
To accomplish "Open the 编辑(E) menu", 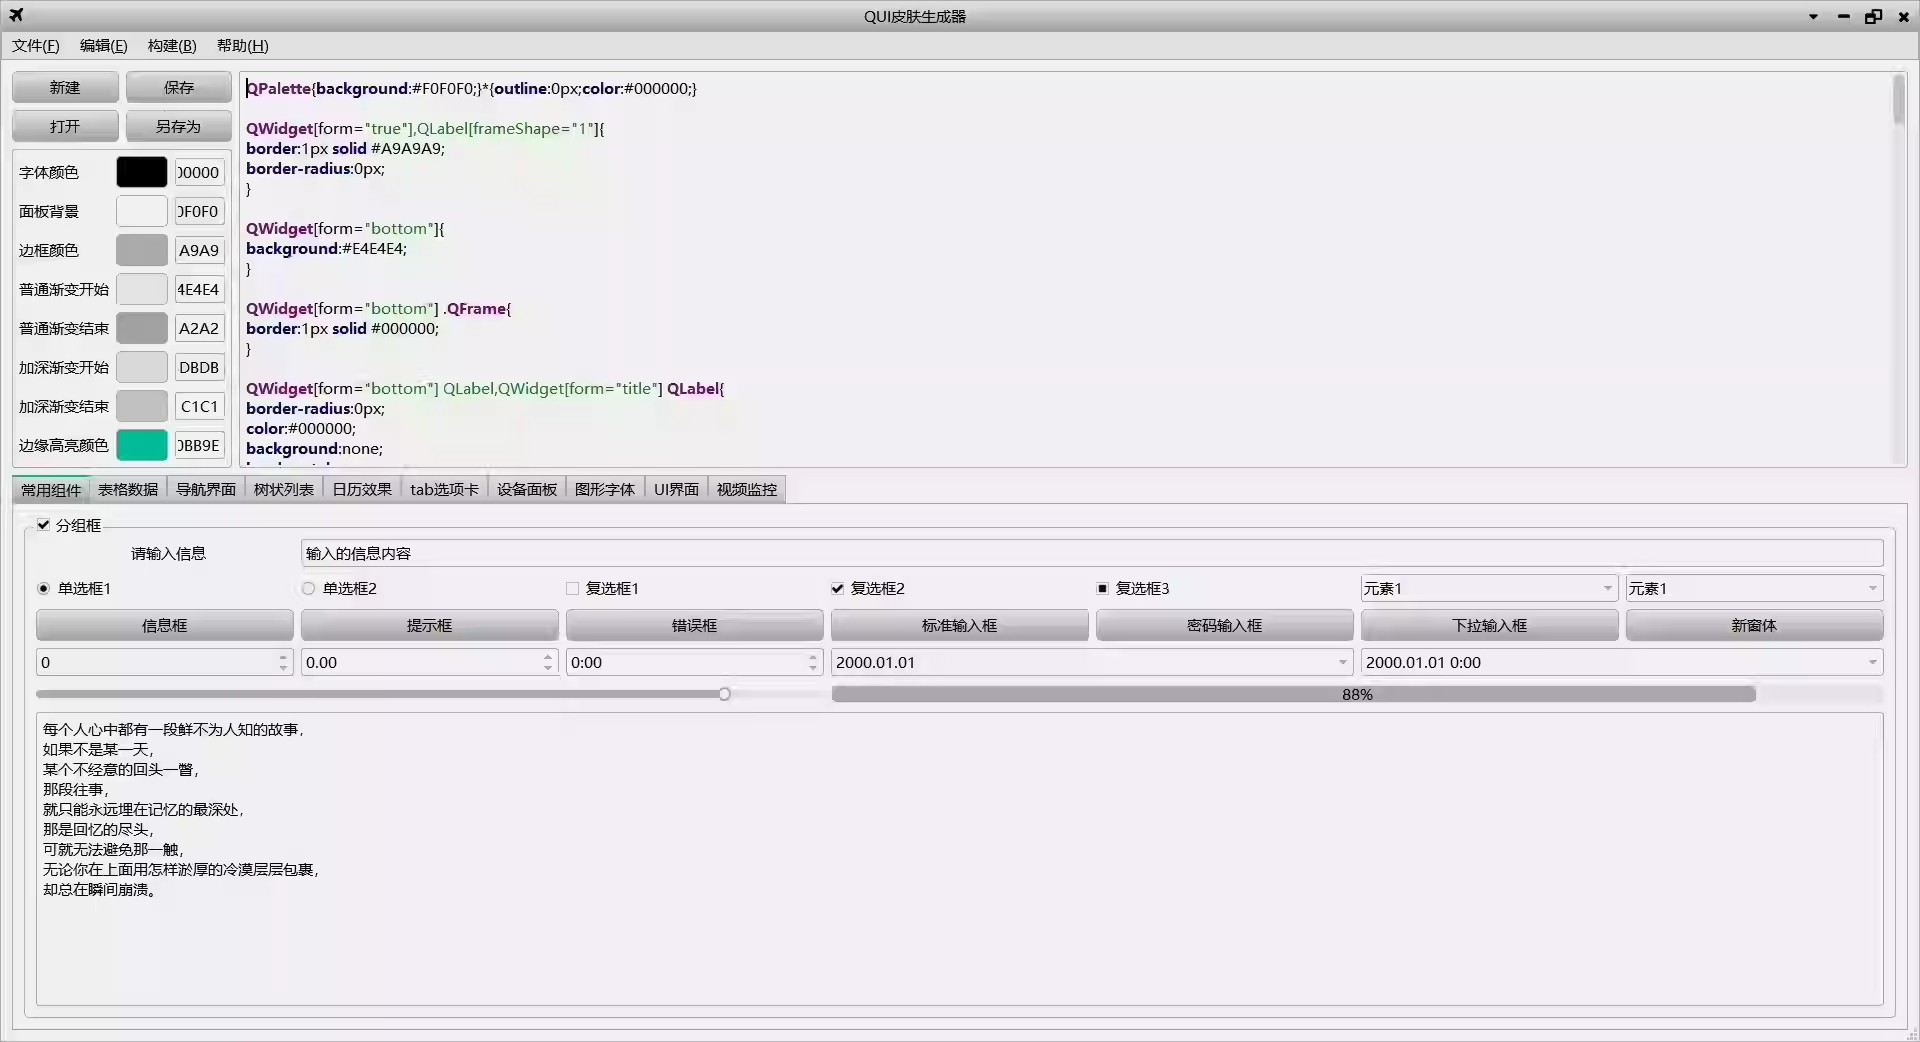I will click(104, 46).
